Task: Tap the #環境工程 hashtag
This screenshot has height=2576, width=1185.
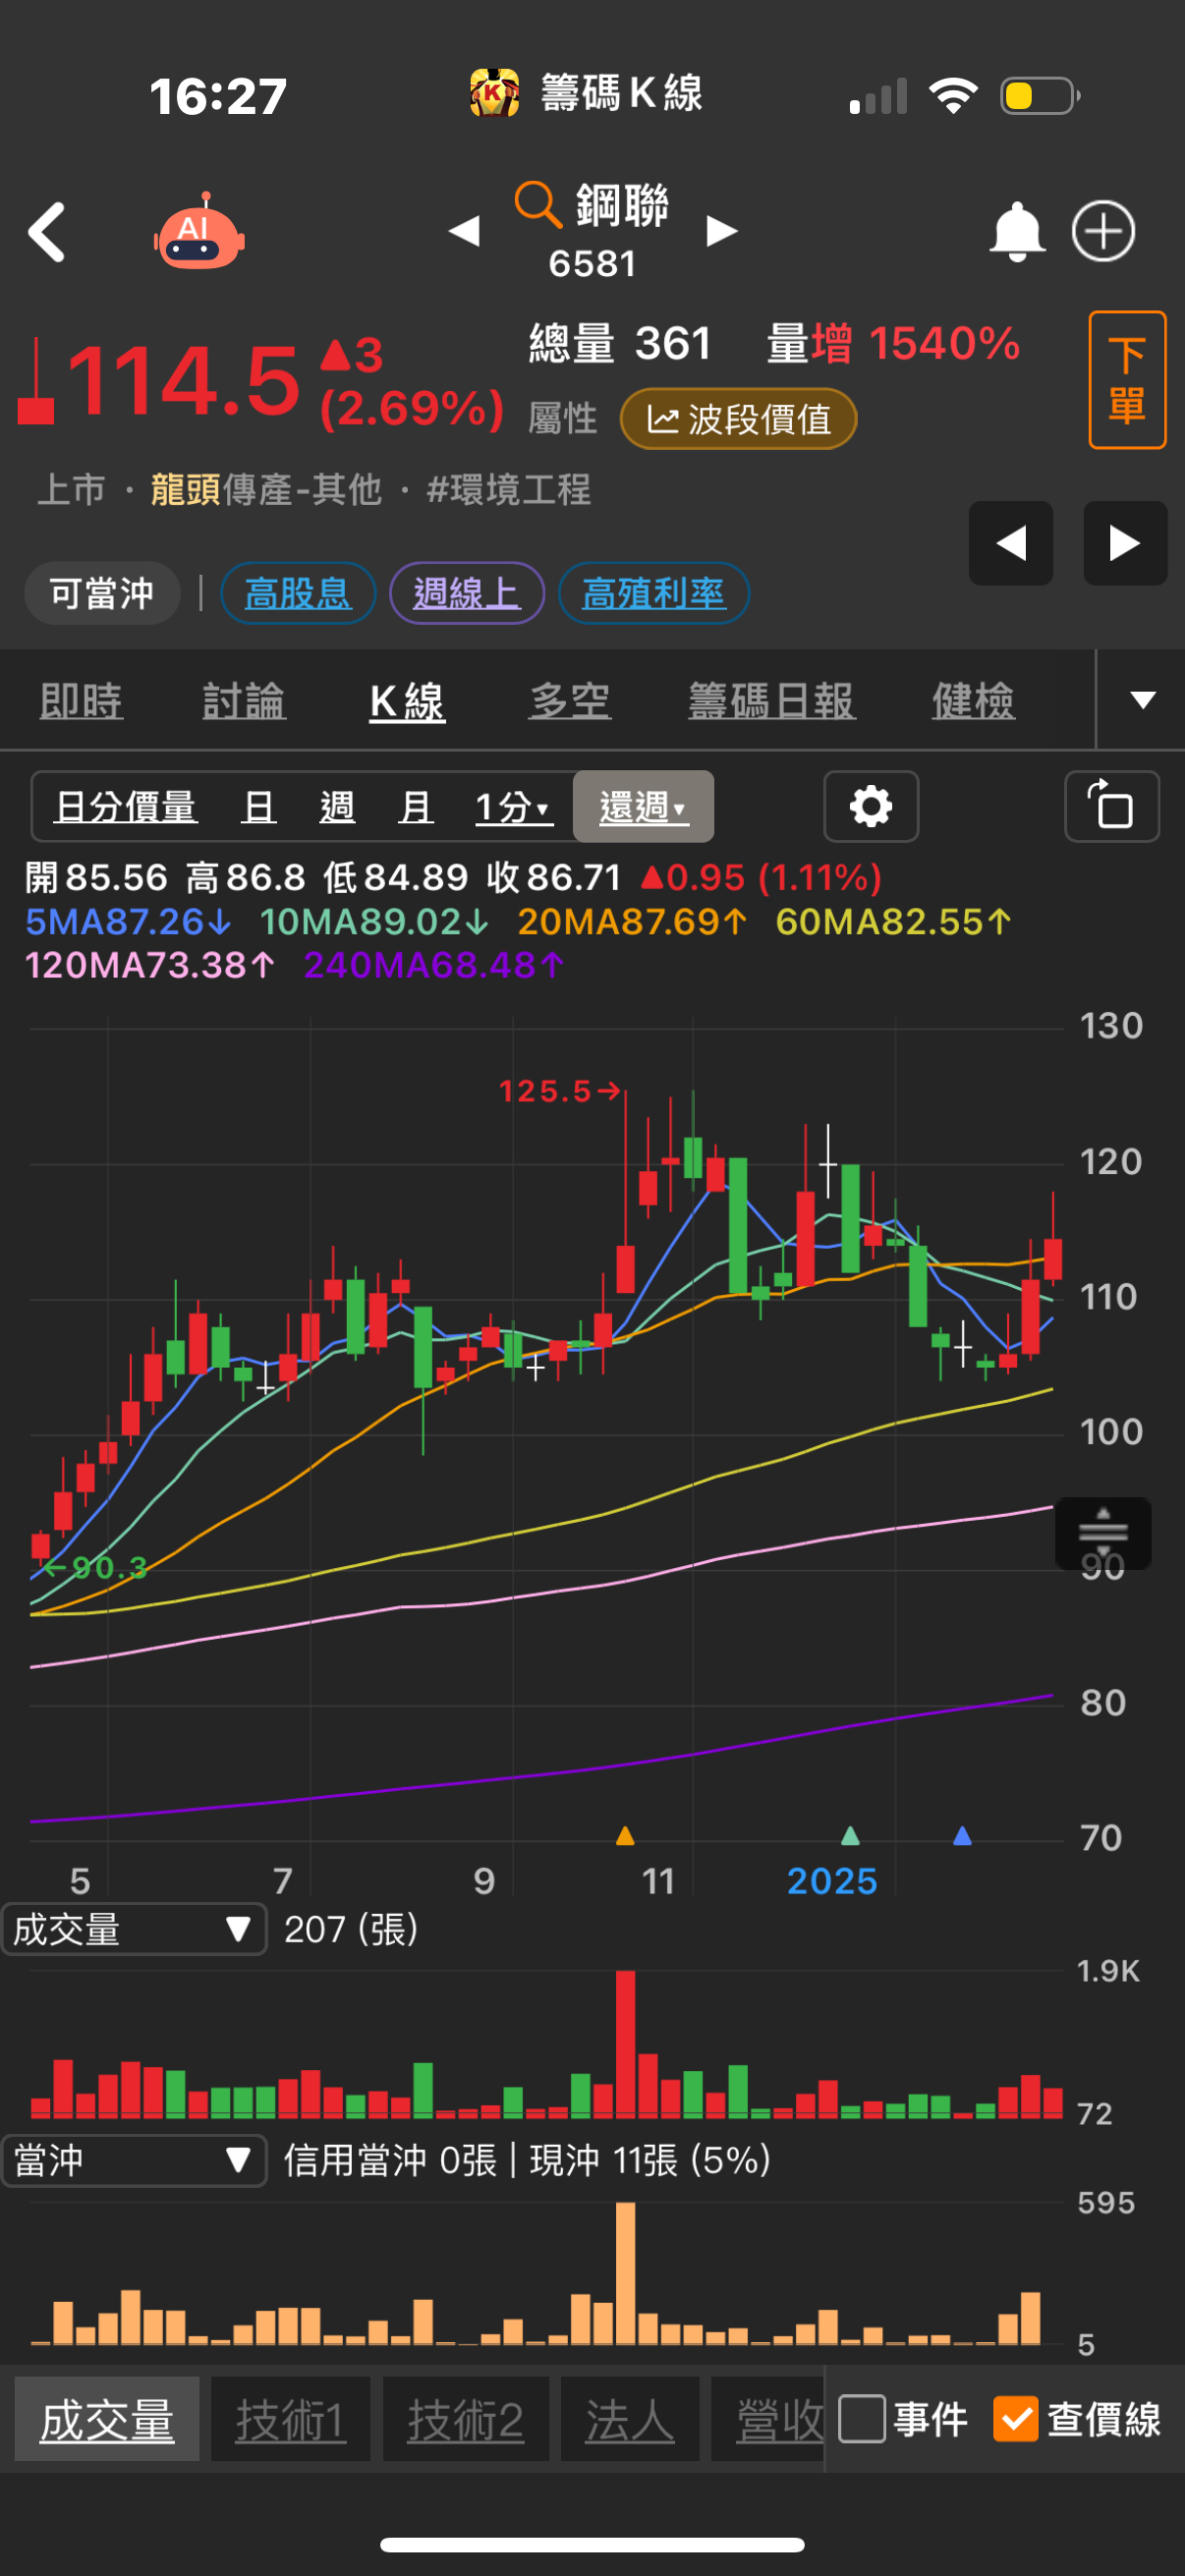Action: click(508, 489)
